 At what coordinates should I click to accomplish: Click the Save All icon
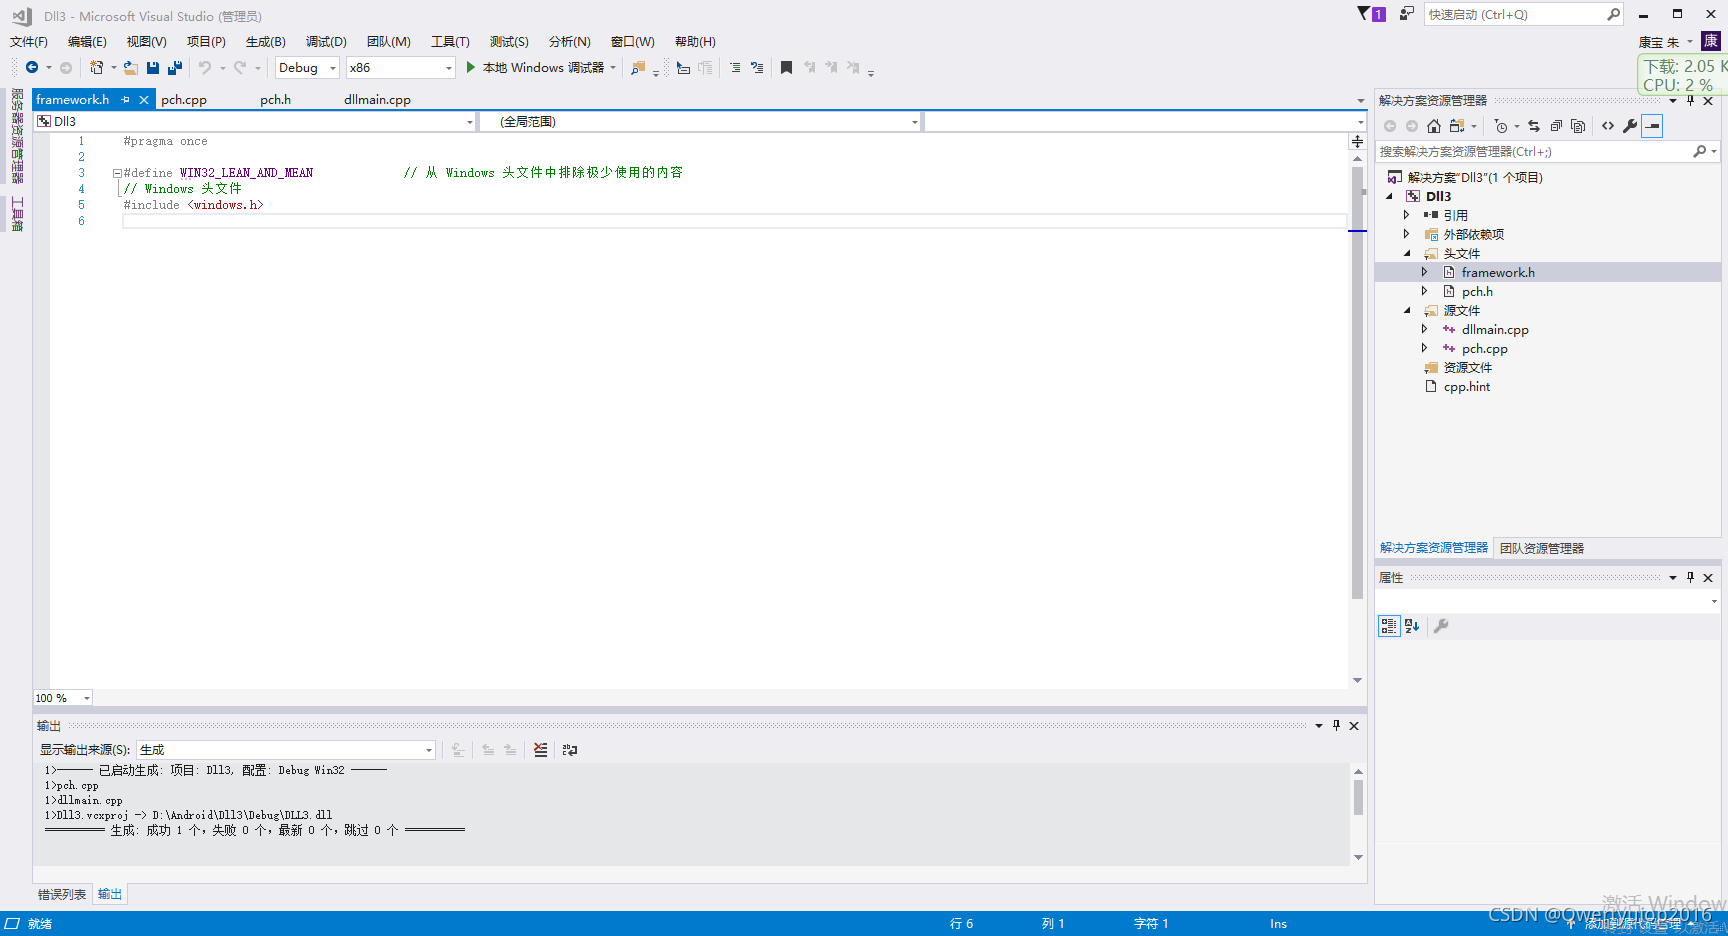point(175,67)
